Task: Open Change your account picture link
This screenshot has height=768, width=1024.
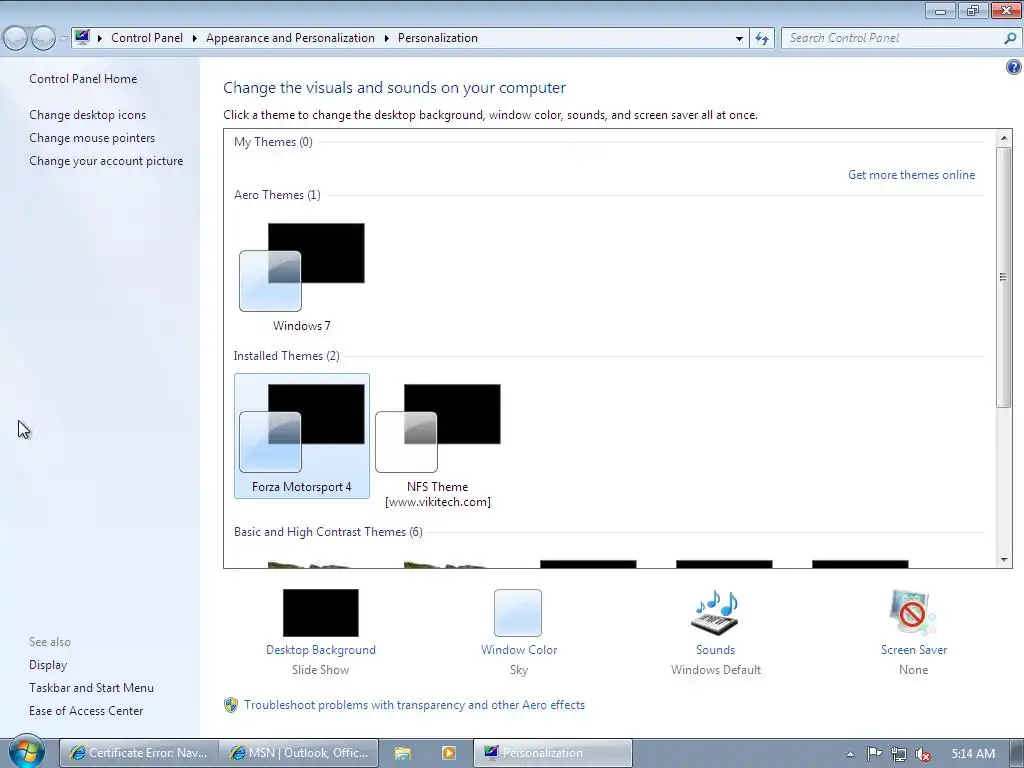Action: (x=106, y=161)
